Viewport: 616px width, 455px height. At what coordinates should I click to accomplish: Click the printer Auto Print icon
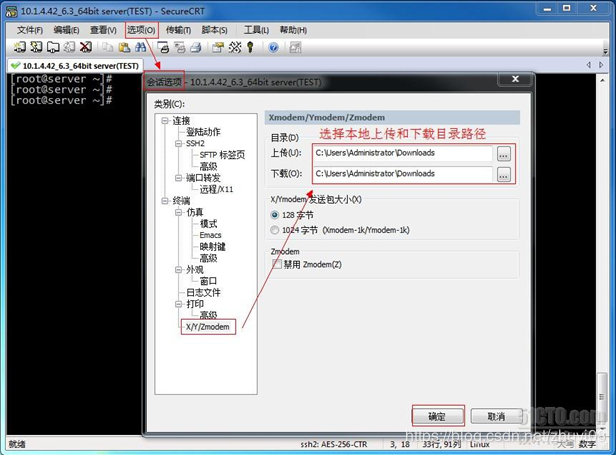pyautogui.click(x=196, y=48)
